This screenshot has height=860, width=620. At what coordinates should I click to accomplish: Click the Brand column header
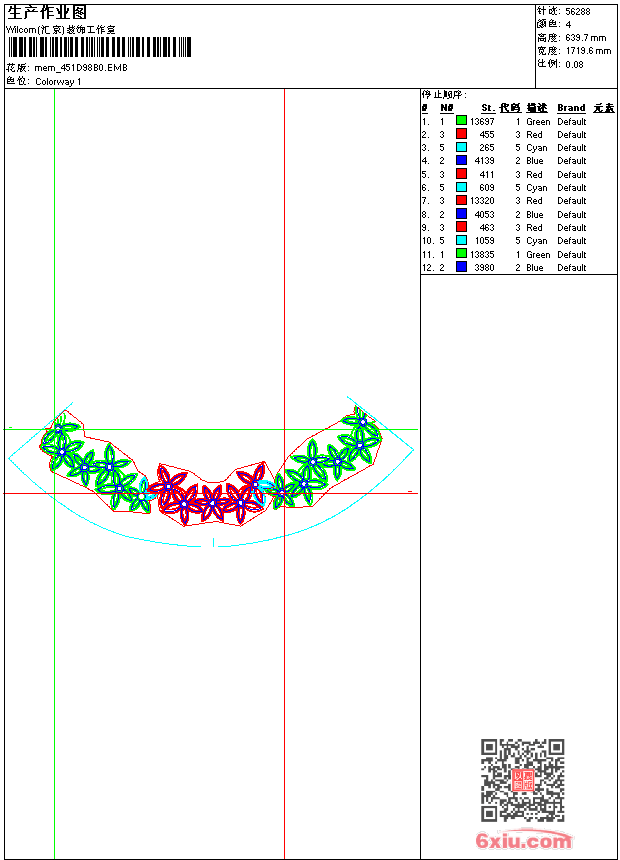(571, 108)
